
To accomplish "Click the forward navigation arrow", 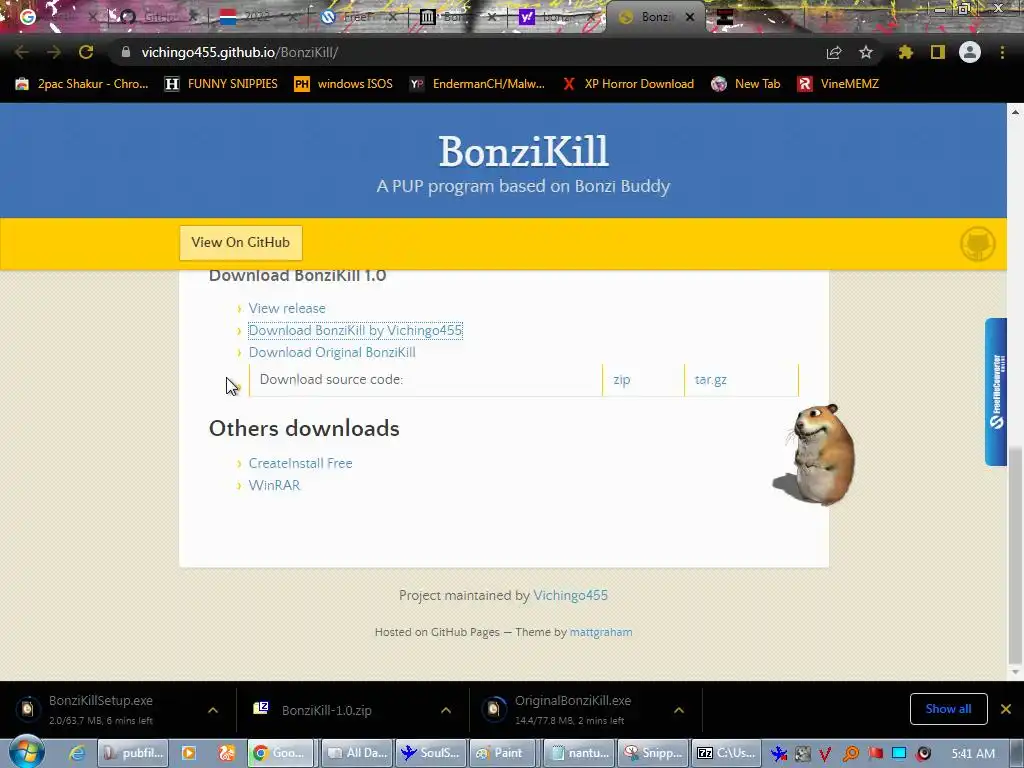I will (54, 52).
